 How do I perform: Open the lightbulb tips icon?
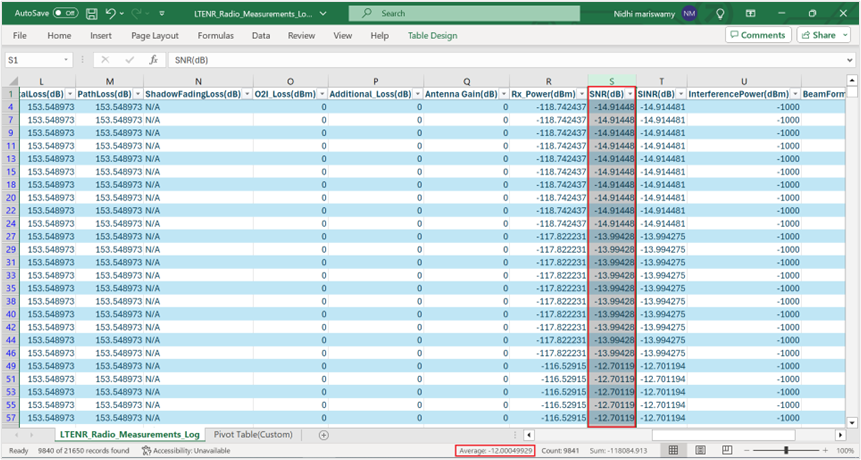tap(721, 14)
